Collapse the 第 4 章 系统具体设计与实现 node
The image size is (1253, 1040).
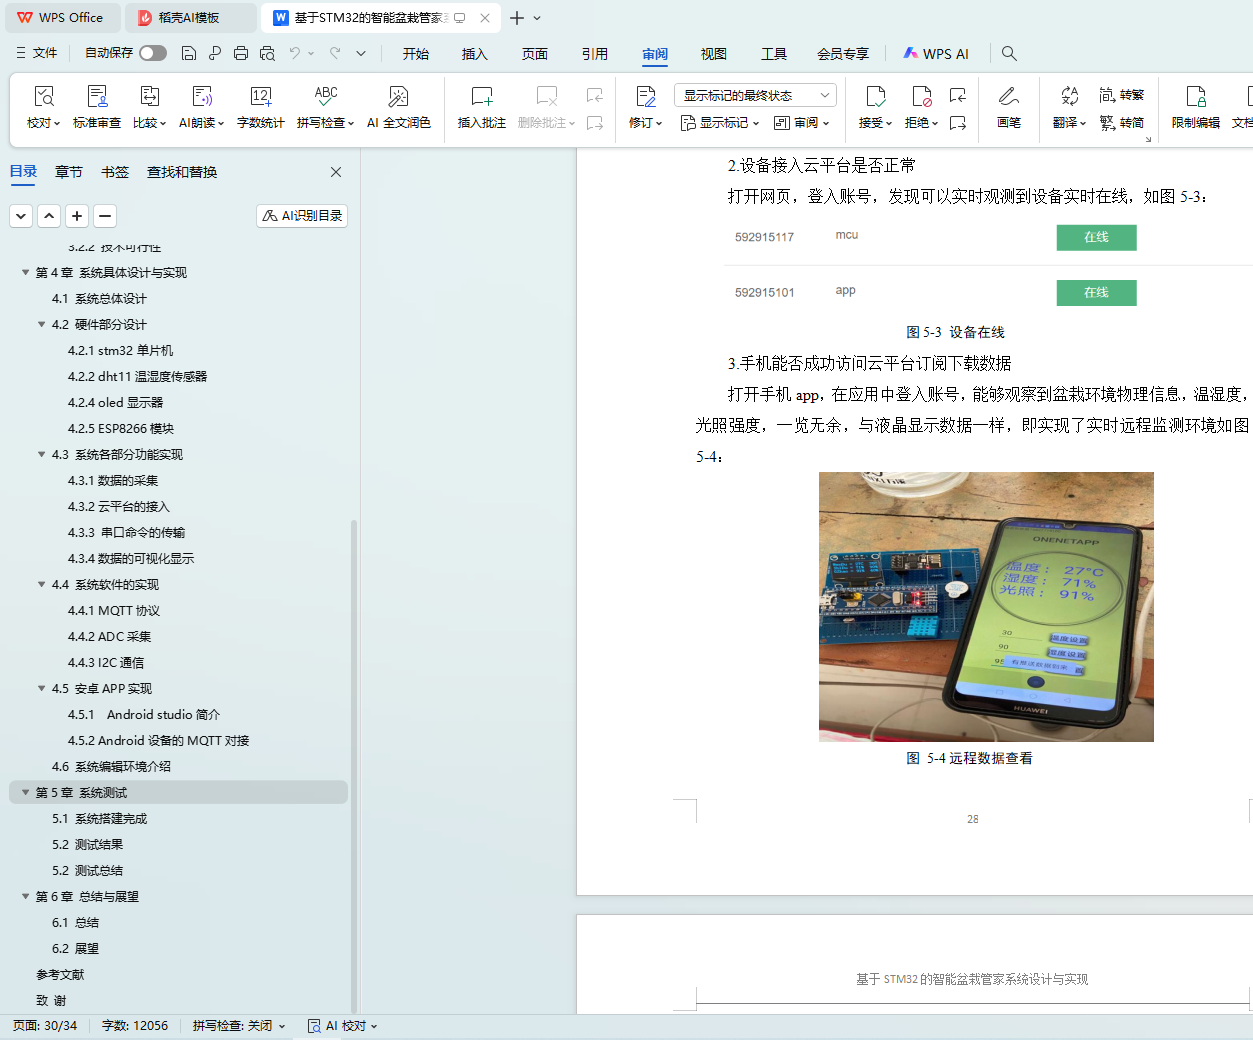pyautogui.click(x=26, y=272)
